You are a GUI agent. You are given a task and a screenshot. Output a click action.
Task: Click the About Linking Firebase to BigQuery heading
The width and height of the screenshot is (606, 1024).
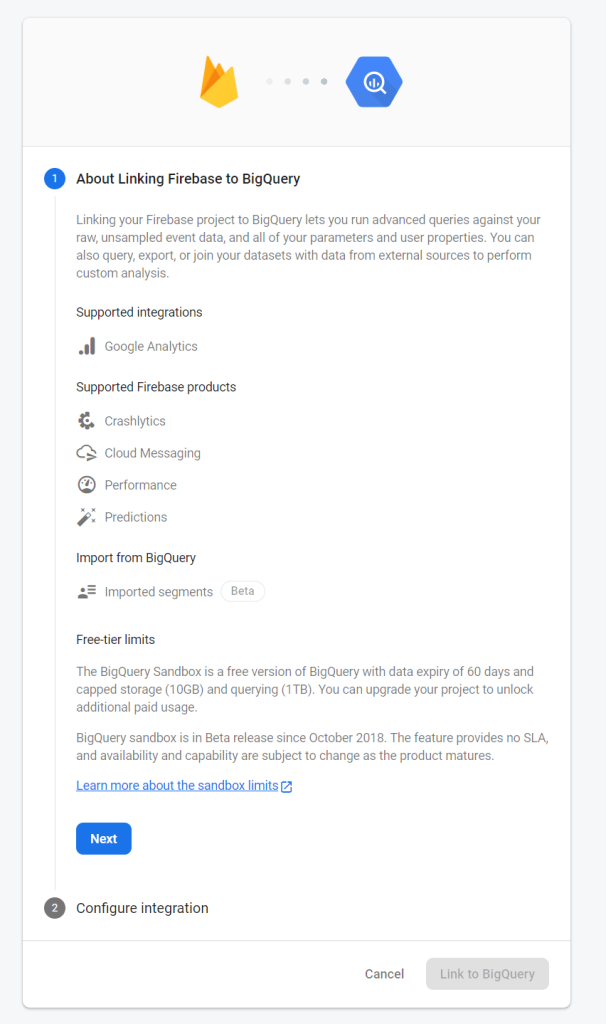pos(188,179)
